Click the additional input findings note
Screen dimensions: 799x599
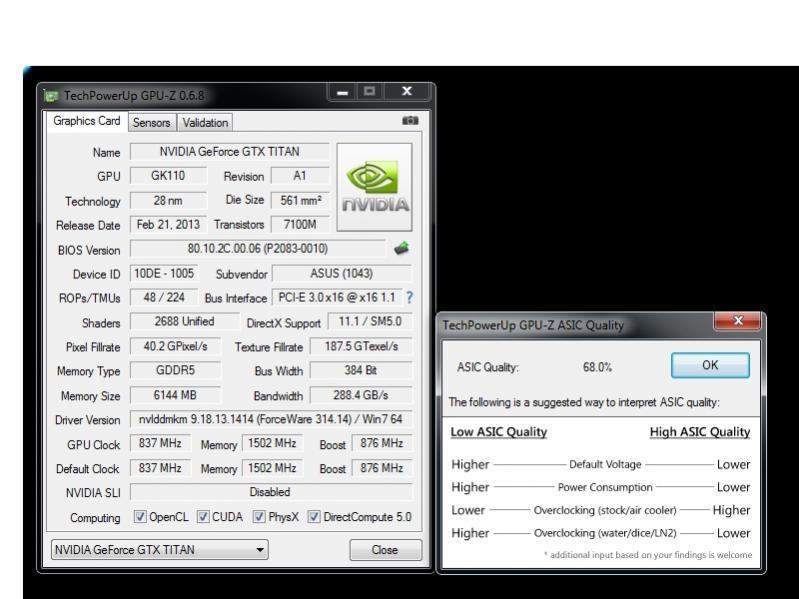point(648,555)
